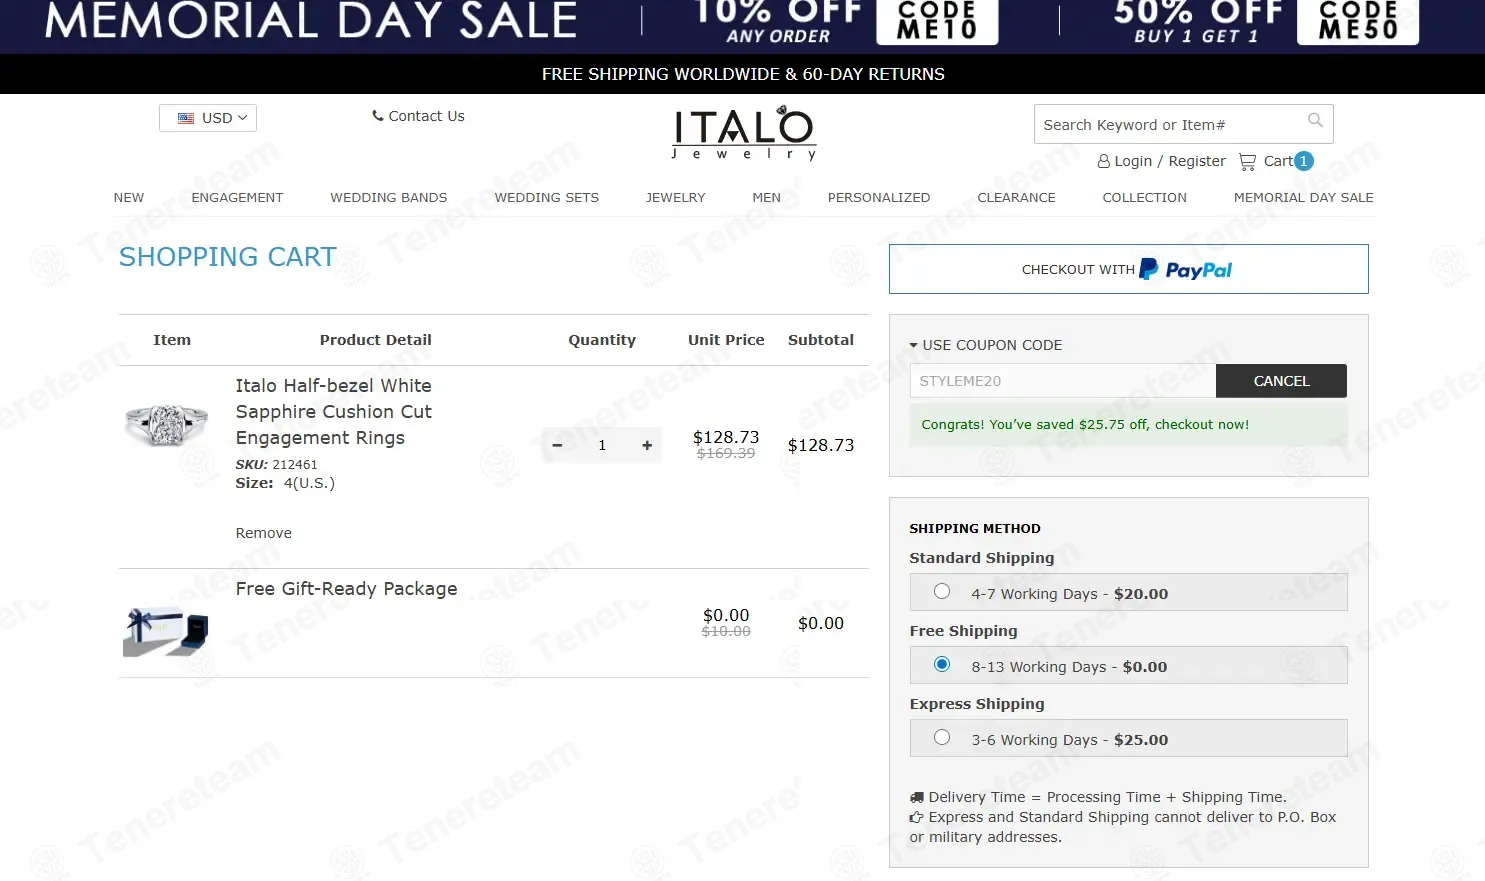Open the USD currency dropdown
Viewport: 1485px width, 881px height.
pyautogui.click(x=208, y=118)
